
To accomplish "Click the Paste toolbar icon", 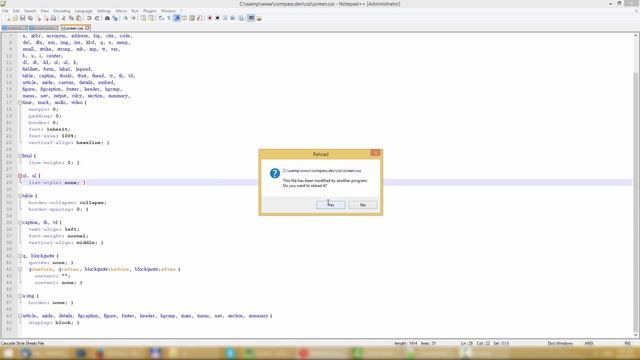I will (78, 18).
